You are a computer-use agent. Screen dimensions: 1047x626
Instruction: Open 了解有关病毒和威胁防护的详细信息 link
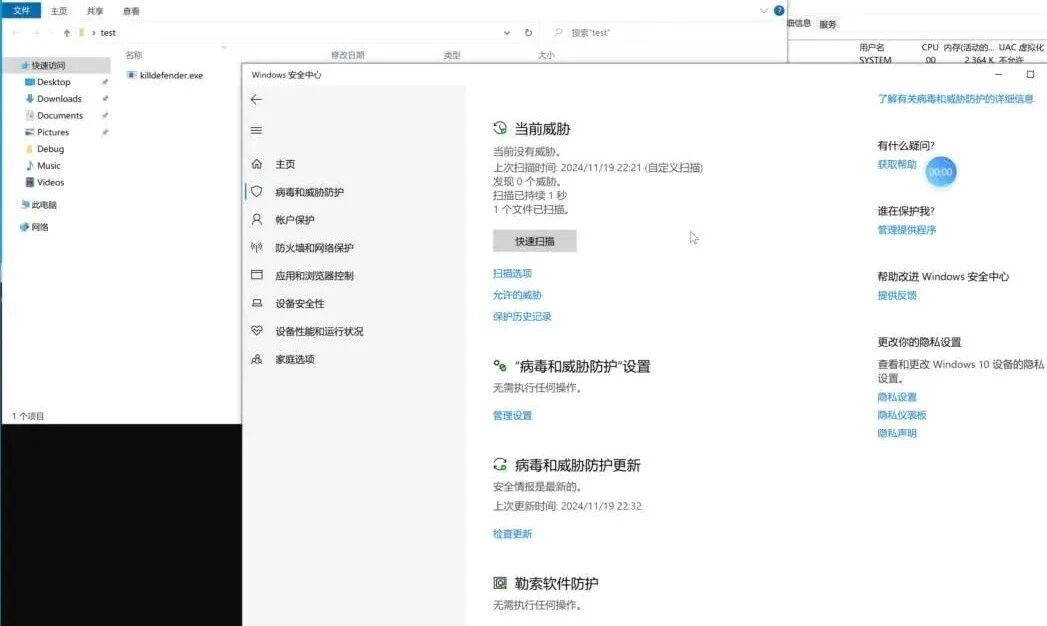[x=956, y=99]
